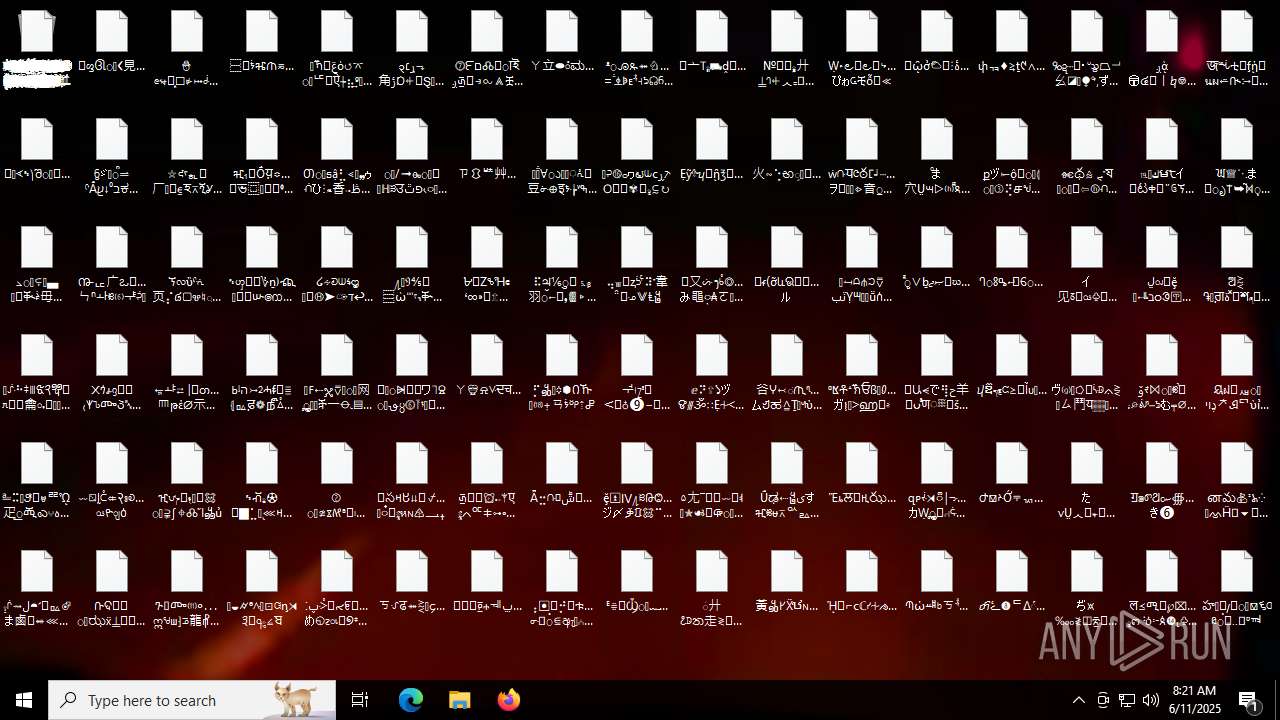The height and width of the screenshot is (720, 1280).
Task: Select the file with 'イ' first line
Action: (1087, 265)
